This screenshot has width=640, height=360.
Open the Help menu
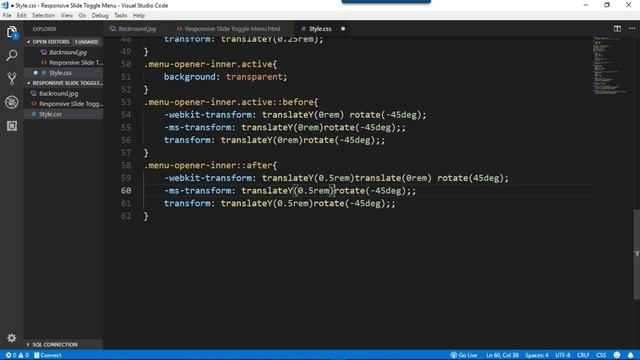coord(139,16)
